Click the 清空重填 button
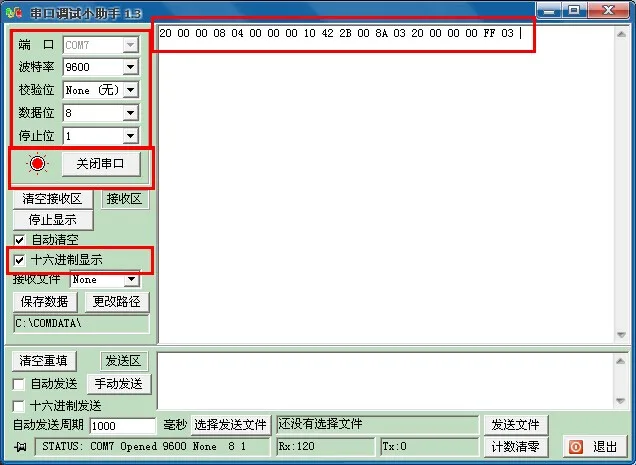This screenshot has height=465, width=636. click(x=44, y=361)
